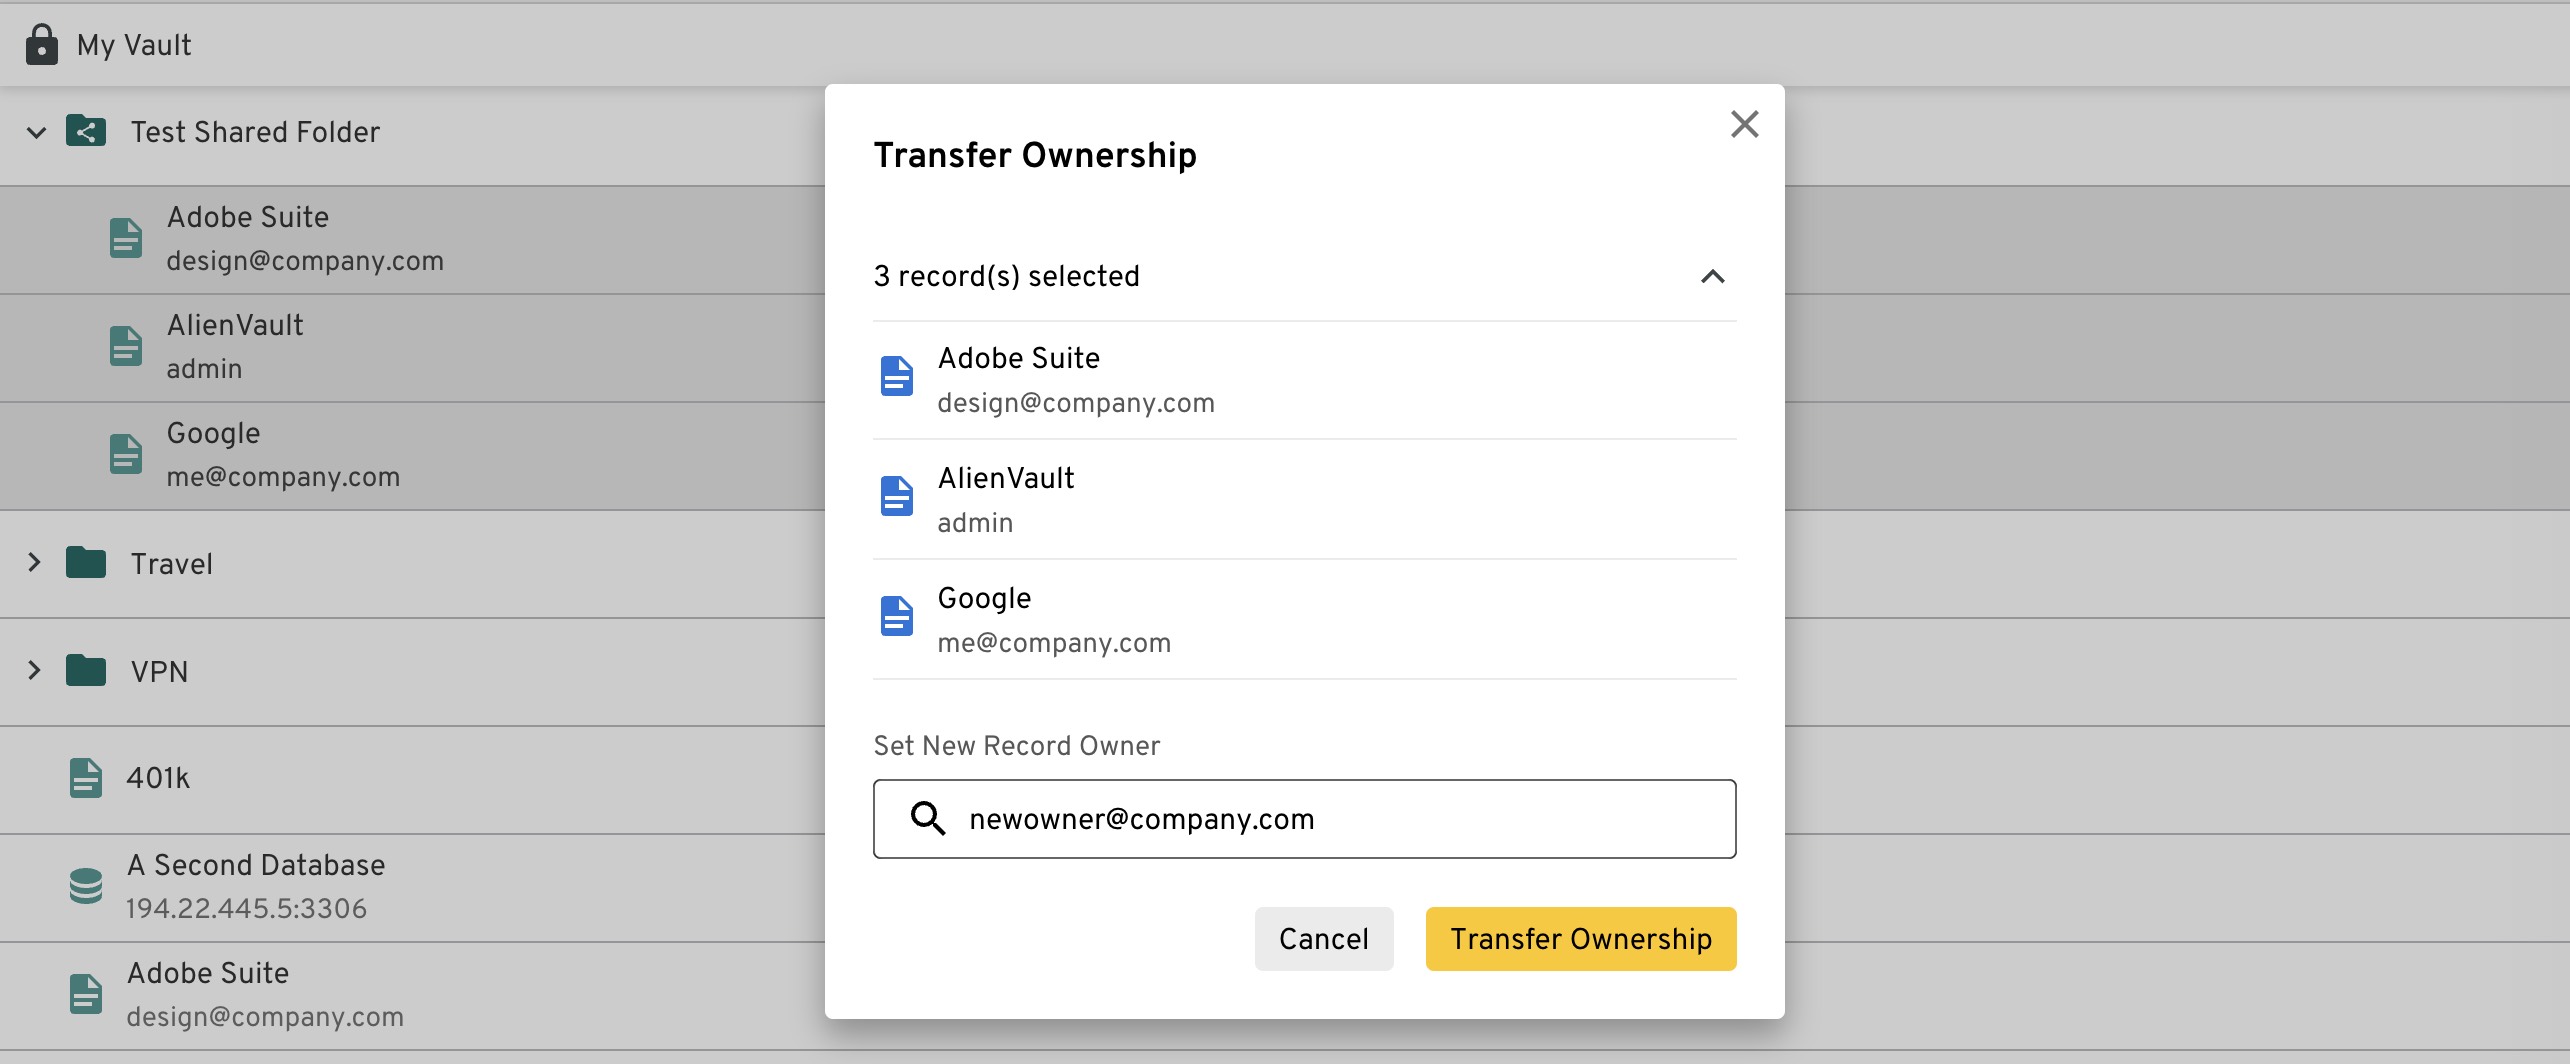Confirm with yellow Transfer Ownership button

pos(1580,939)
